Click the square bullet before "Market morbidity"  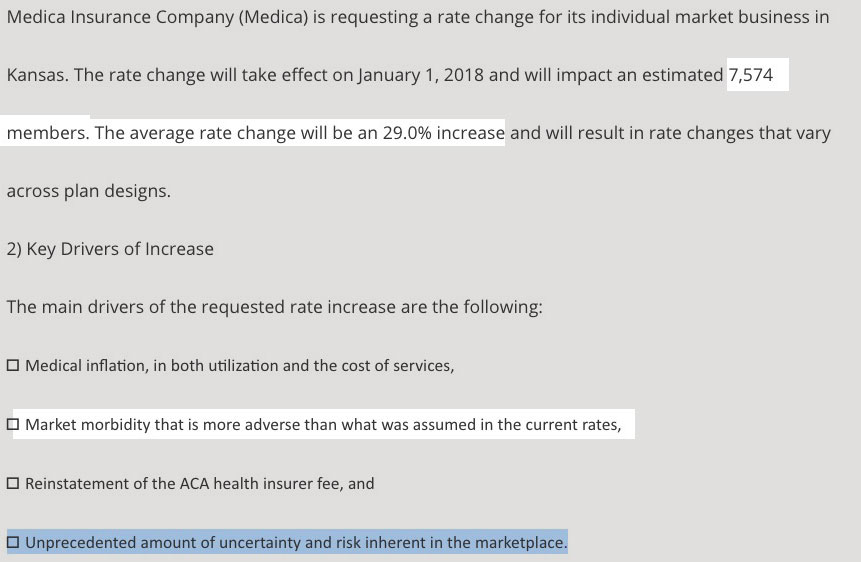tap(12, 425)
